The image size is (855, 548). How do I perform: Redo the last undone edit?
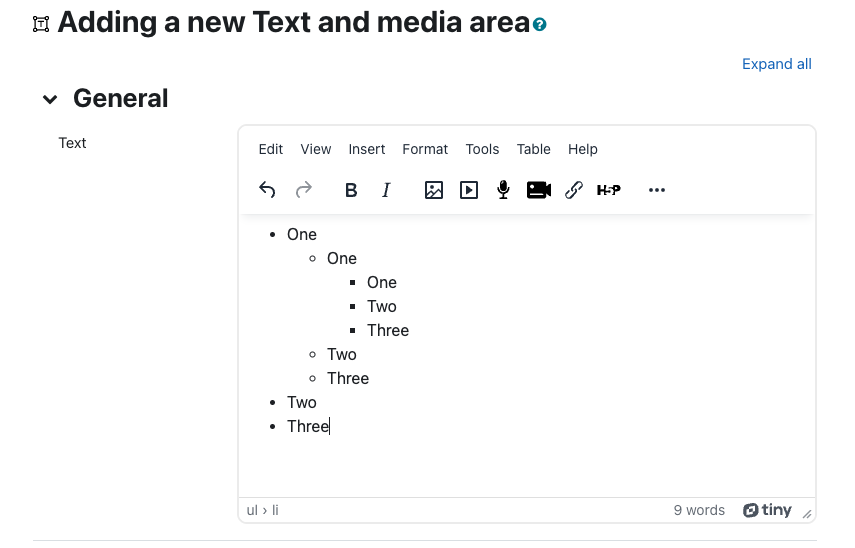click(304, 190)
